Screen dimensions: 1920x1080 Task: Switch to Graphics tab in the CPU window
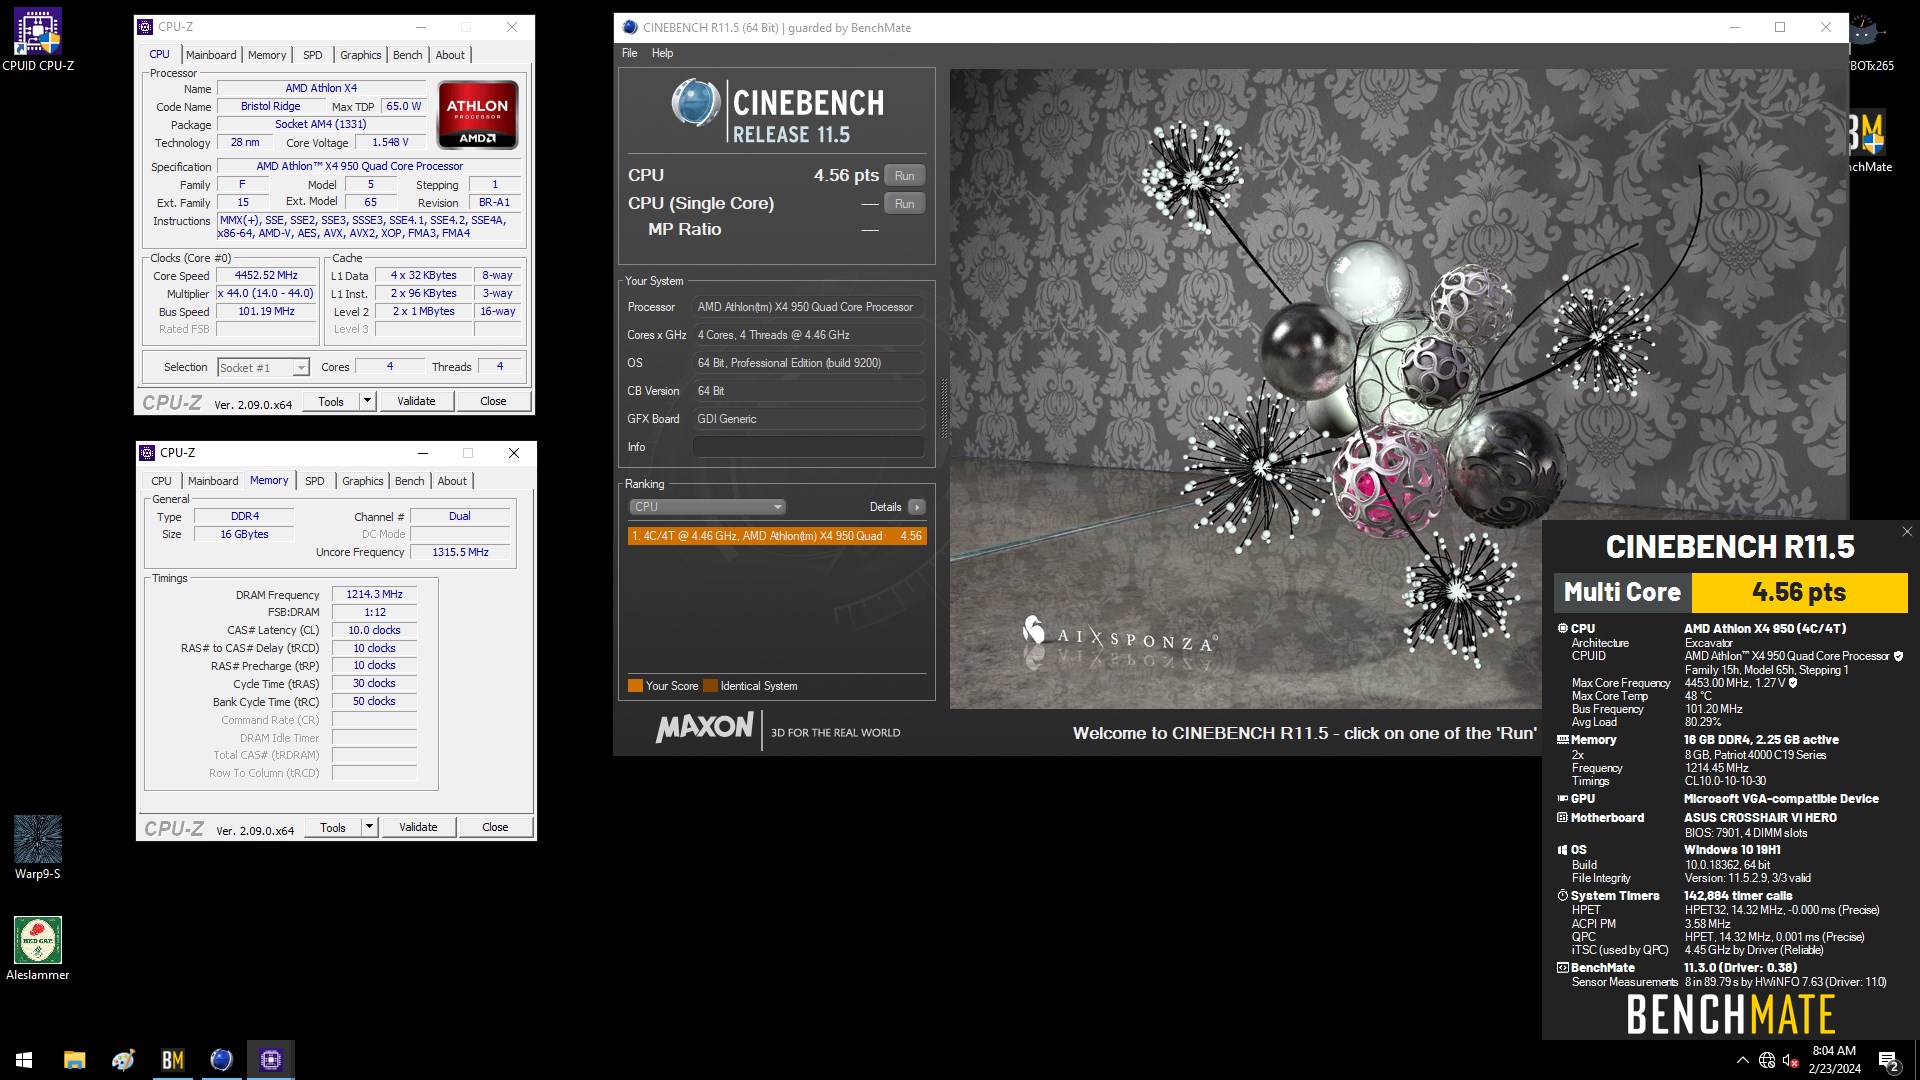360,55
